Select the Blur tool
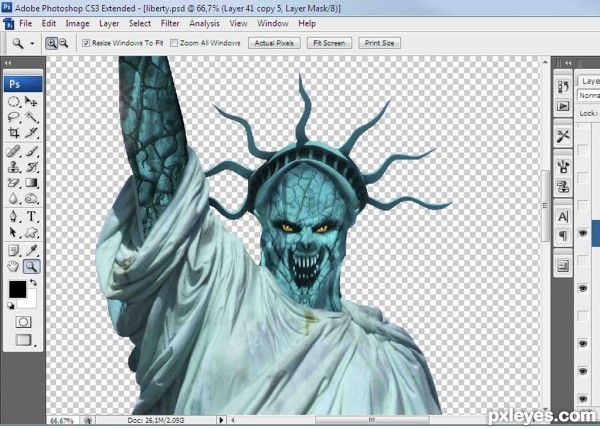Image resolution: width=600 pixels, height=429 pixels. pyautogui.click(x=13, y=198)
